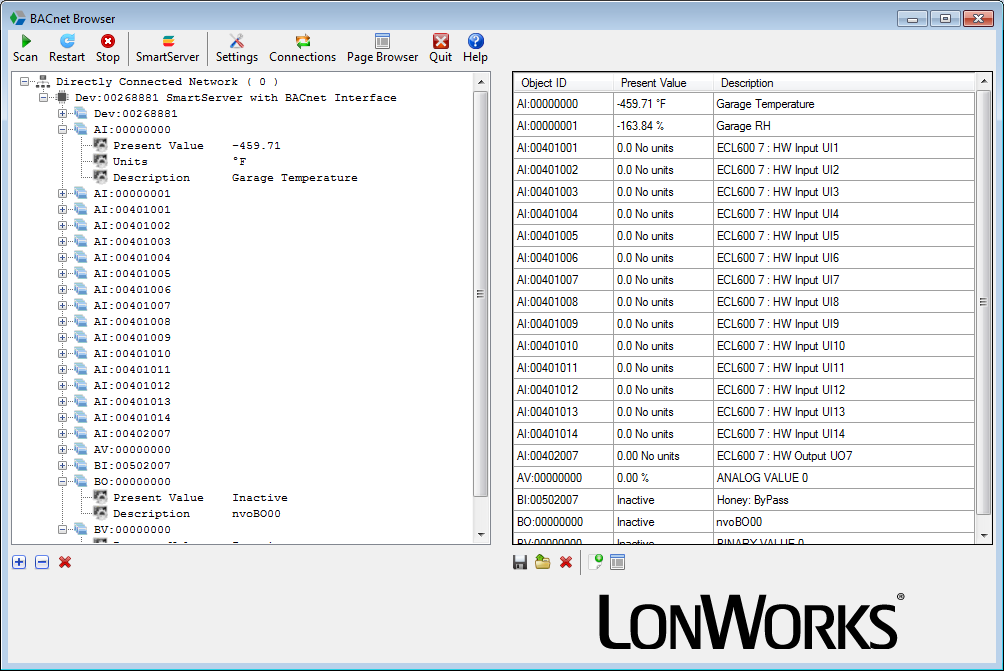Expand the AI:00401001 tree node
This screenshot has width=1004, height=671.
point(62,209)
